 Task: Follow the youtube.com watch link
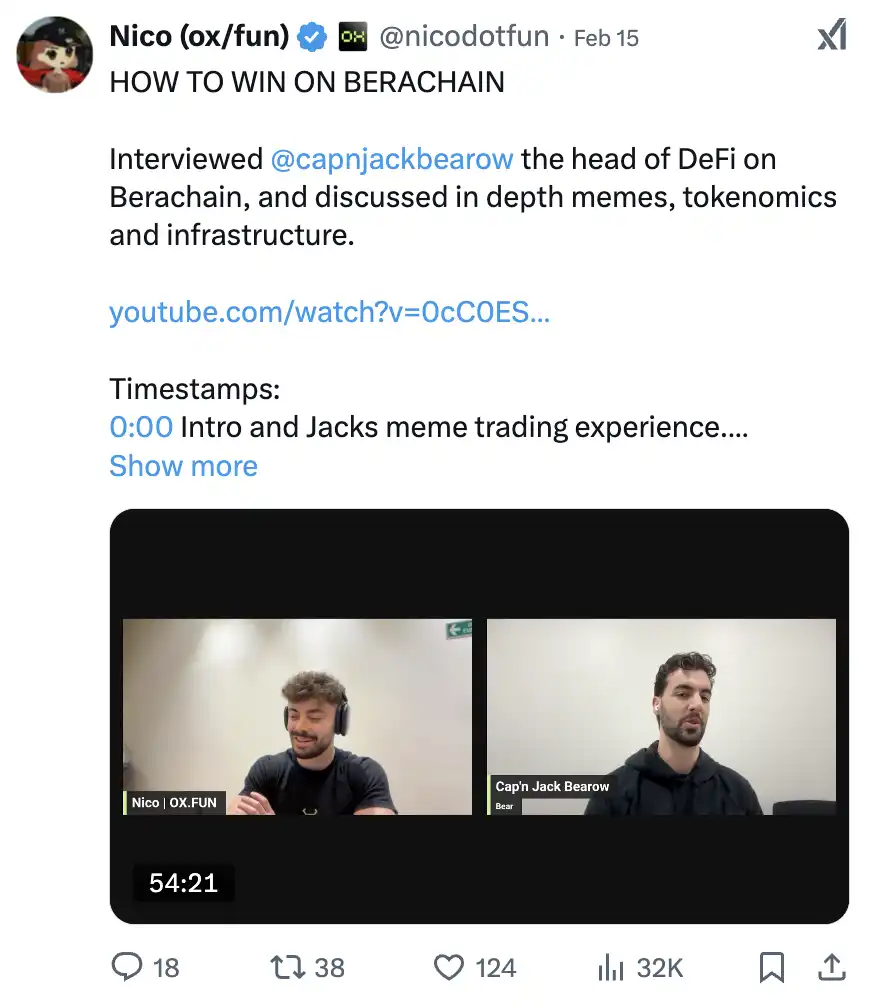(329, 312)
